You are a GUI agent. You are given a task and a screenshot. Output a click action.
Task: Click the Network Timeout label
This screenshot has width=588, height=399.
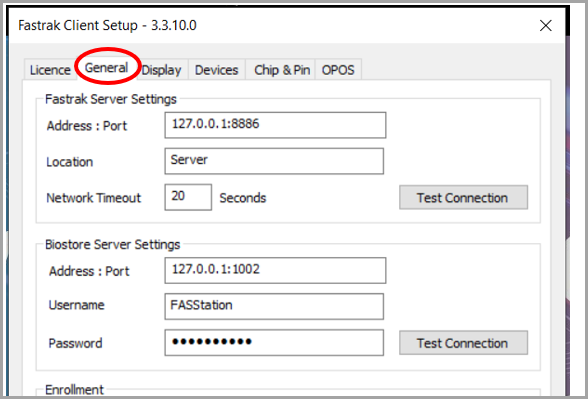tap(93, 198)
